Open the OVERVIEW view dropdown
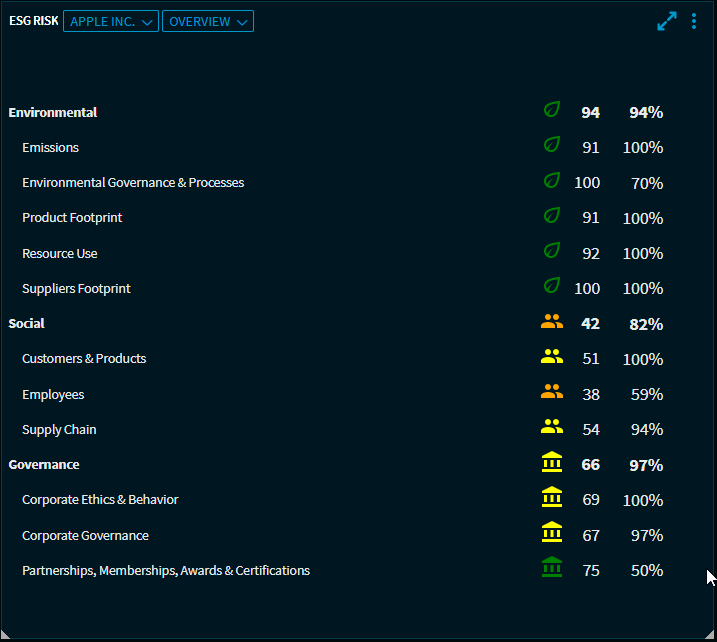The height and width of the screenshot is (642, 717). tap(208, 21)
